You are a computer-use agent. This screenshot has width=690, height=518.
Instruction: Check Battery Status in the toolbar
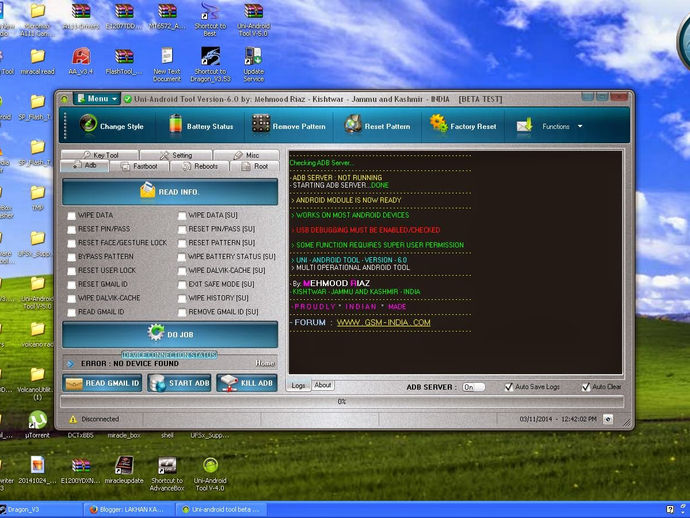201,126
